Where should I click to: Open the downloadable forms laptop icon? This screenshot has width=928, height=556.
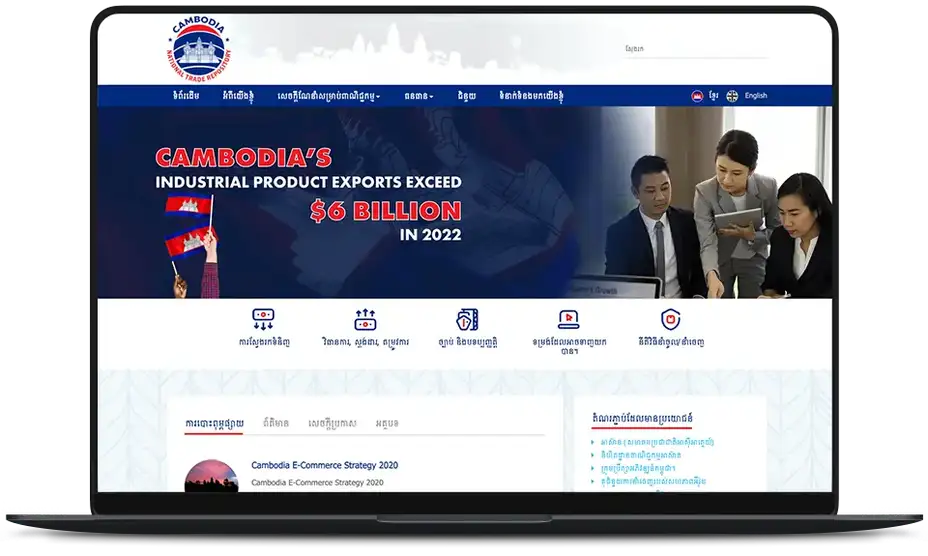click(568, 319)
